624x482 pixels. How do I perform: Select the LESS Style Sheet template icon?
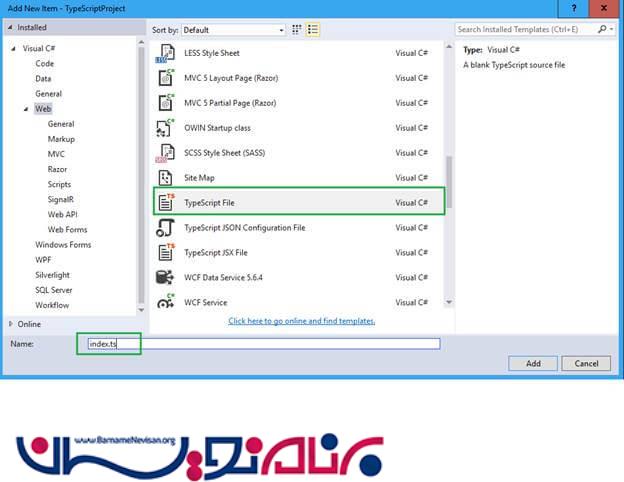[165, 53]
